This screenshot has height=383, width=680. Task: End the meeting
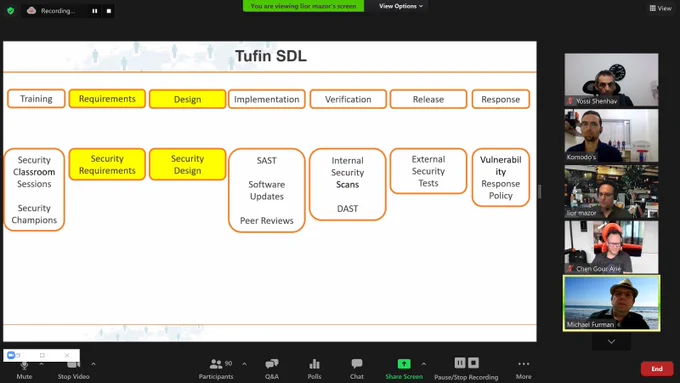pos(657,369)
